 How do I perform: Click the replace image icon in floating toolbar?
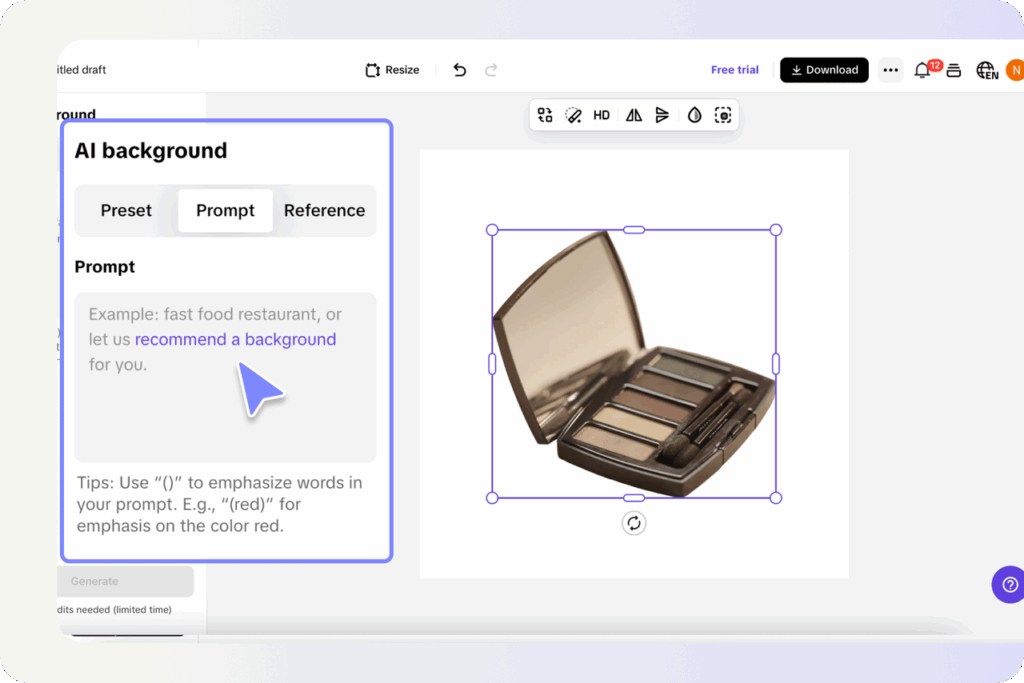point(545,115)
